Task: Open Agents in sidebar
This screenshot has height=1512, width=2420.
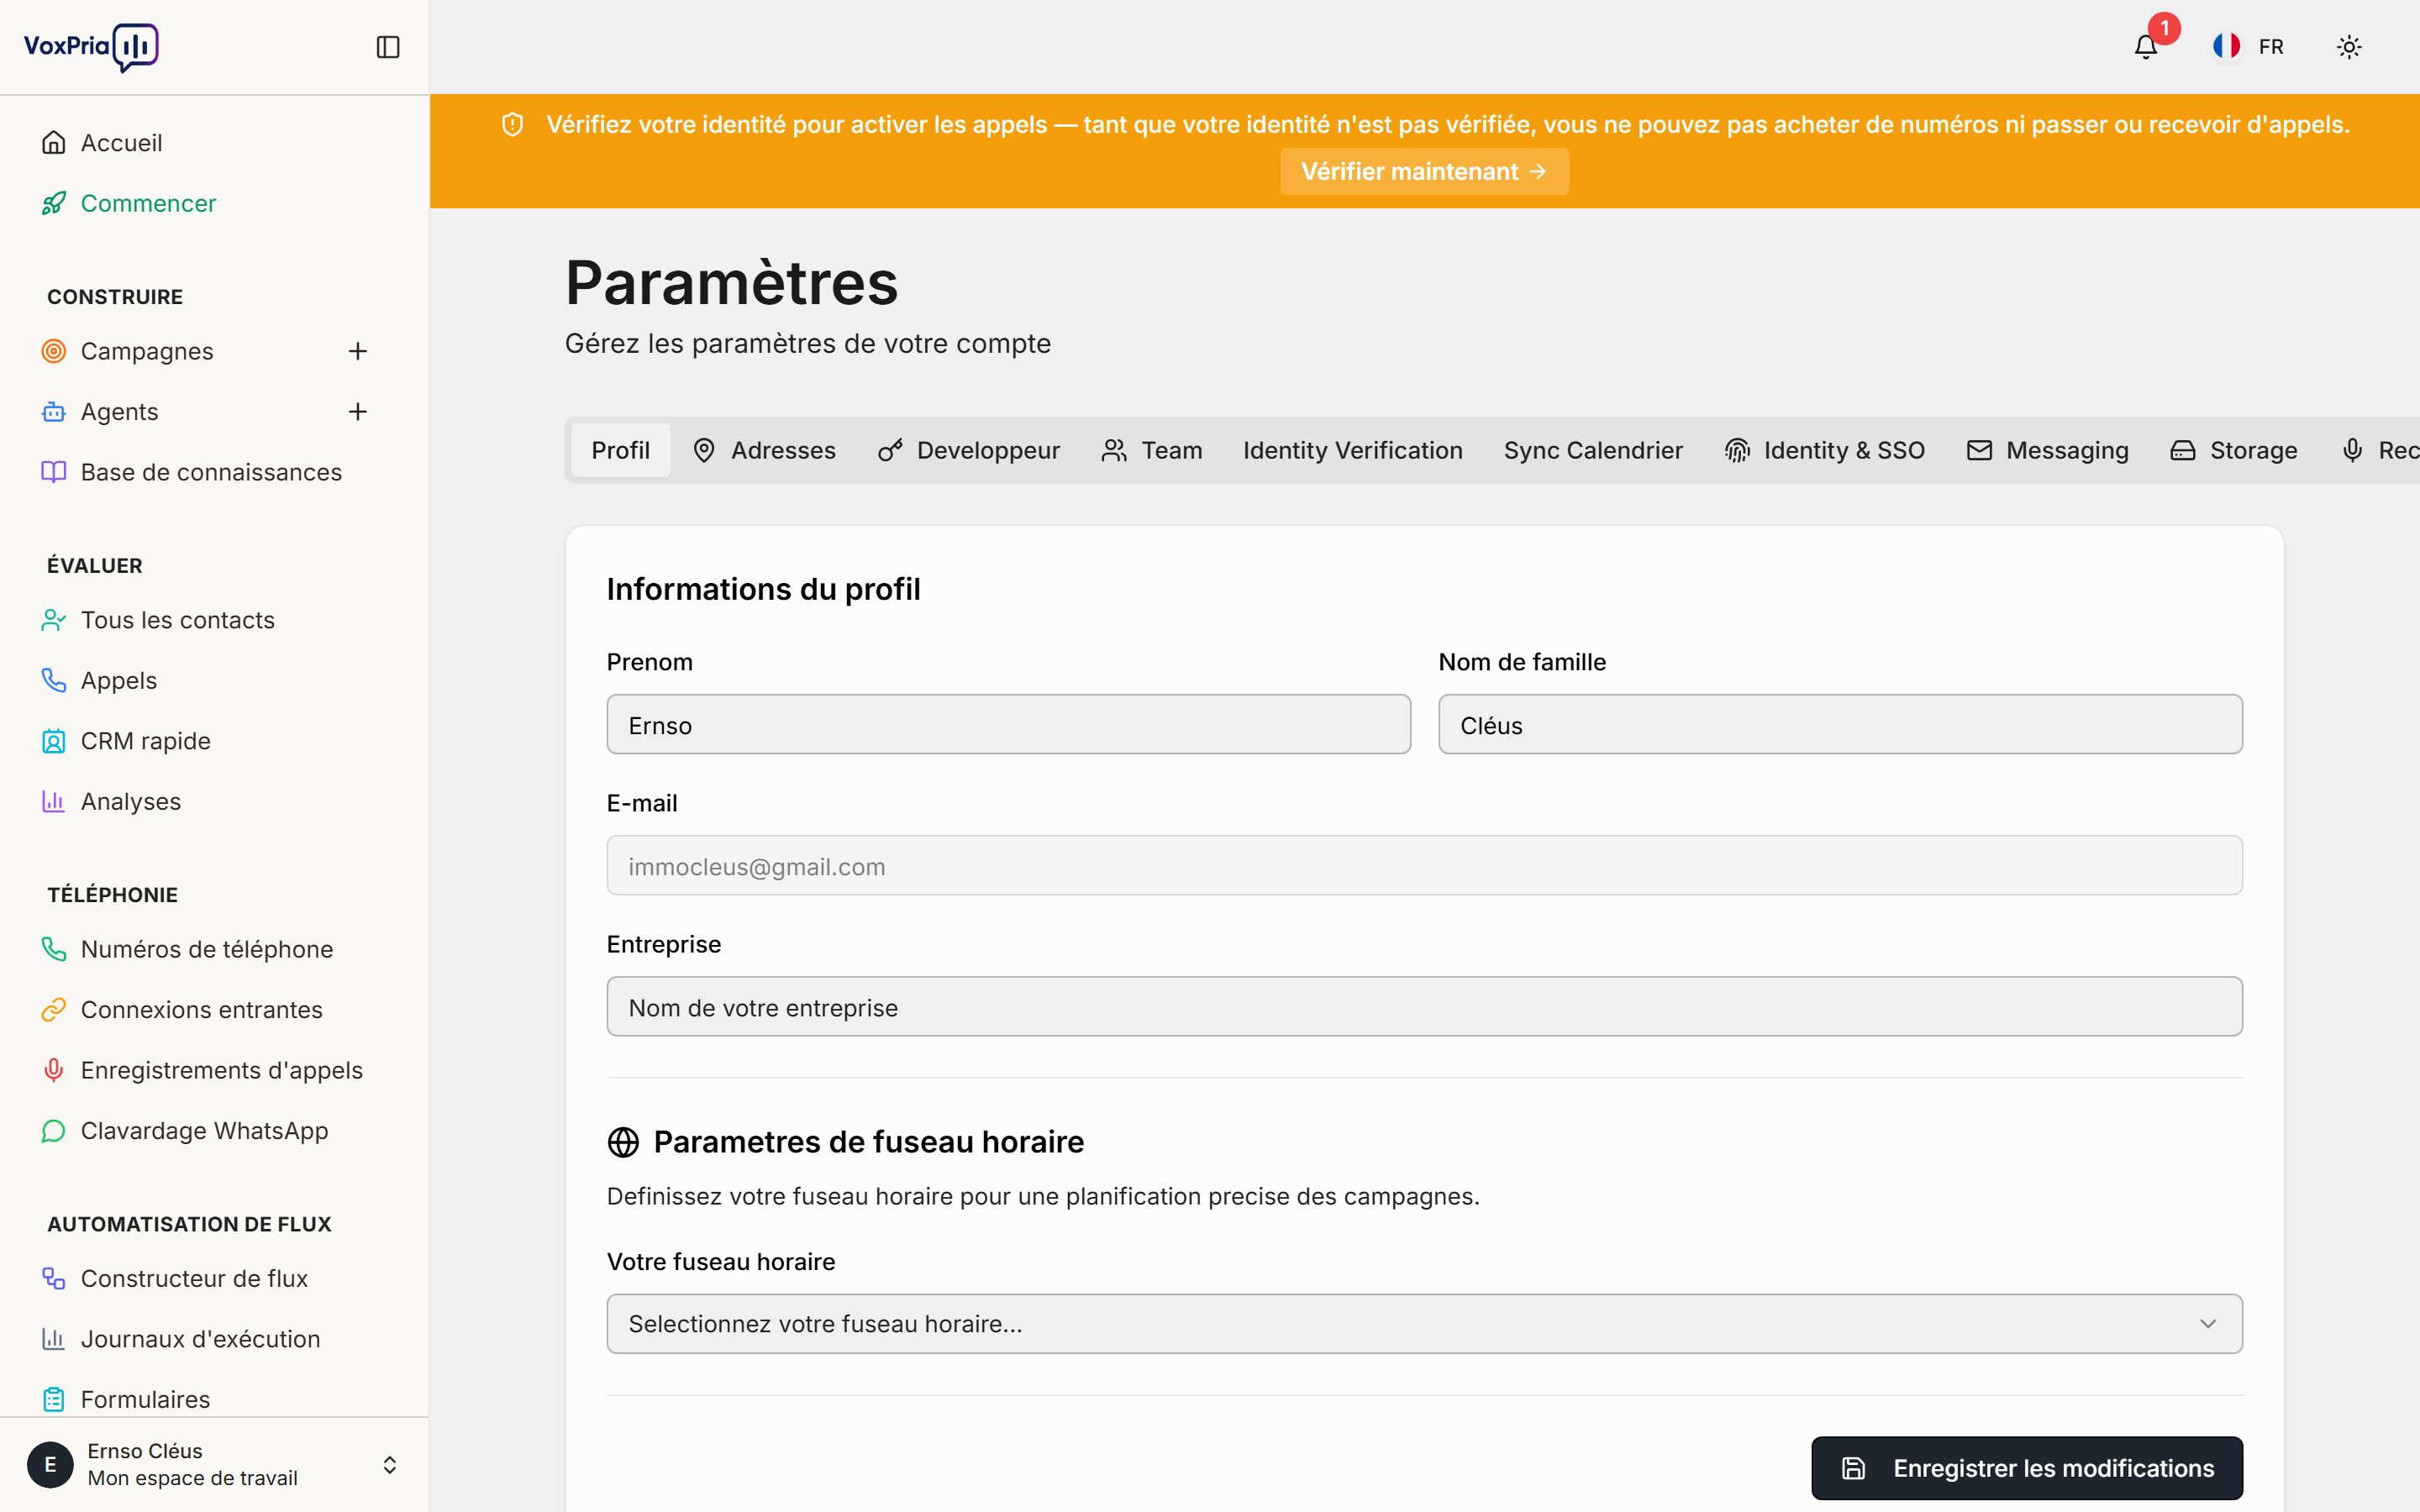Action: [119, 412]
